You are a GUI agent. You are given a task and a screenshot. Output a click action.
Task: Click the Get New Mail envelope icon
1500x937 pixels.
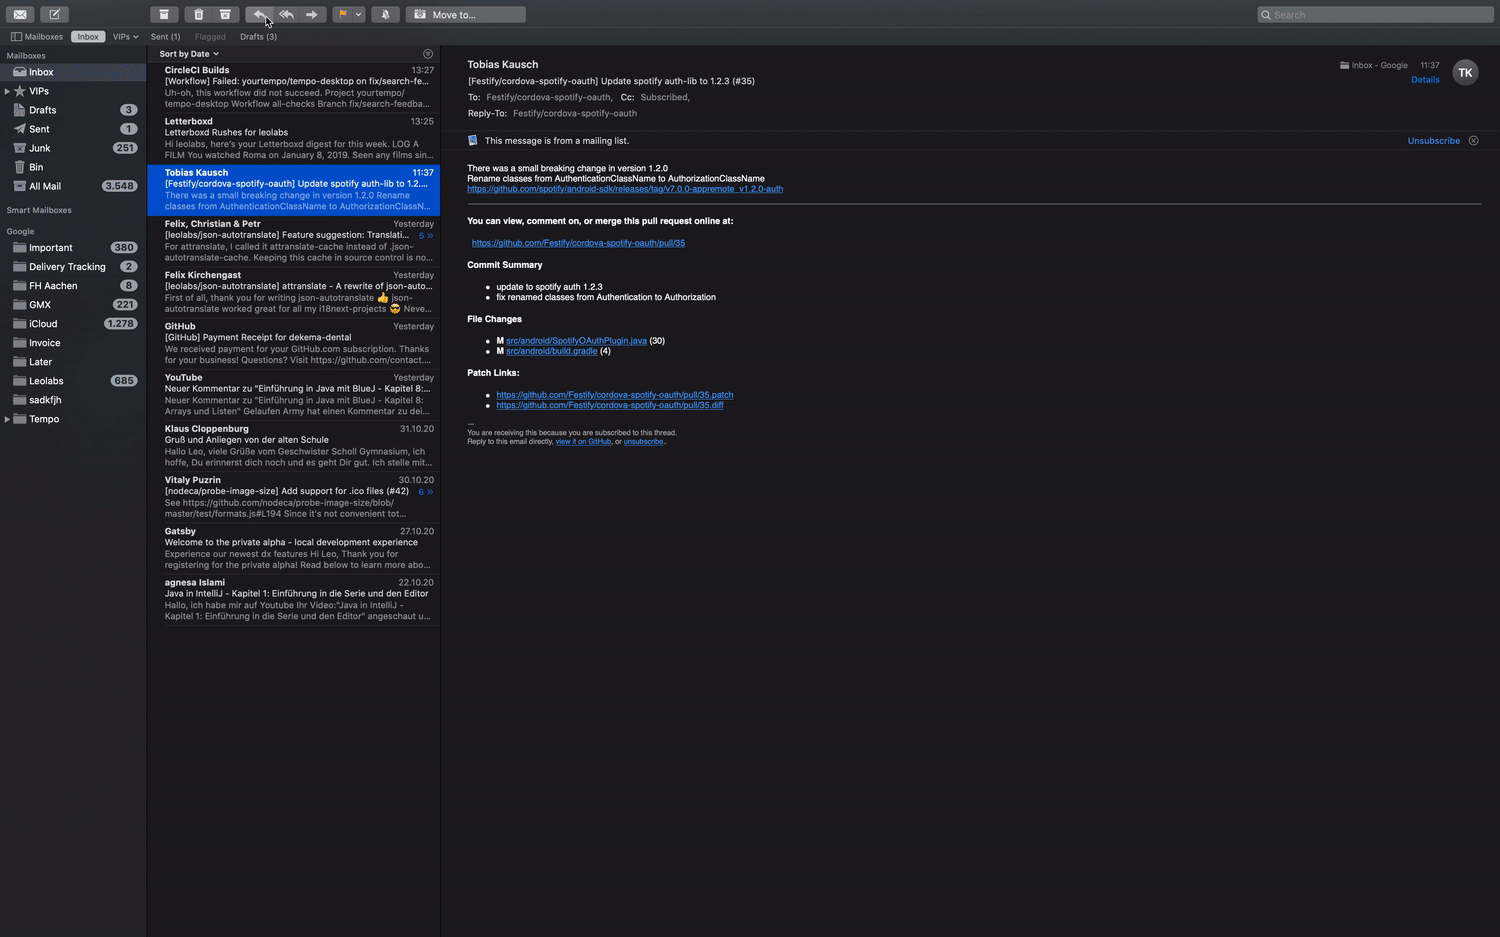[20, 14]
